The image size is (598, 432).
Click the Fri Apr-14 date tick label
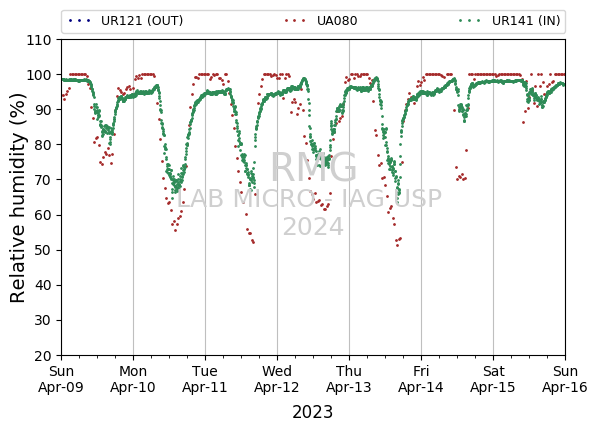pos(421,379)
